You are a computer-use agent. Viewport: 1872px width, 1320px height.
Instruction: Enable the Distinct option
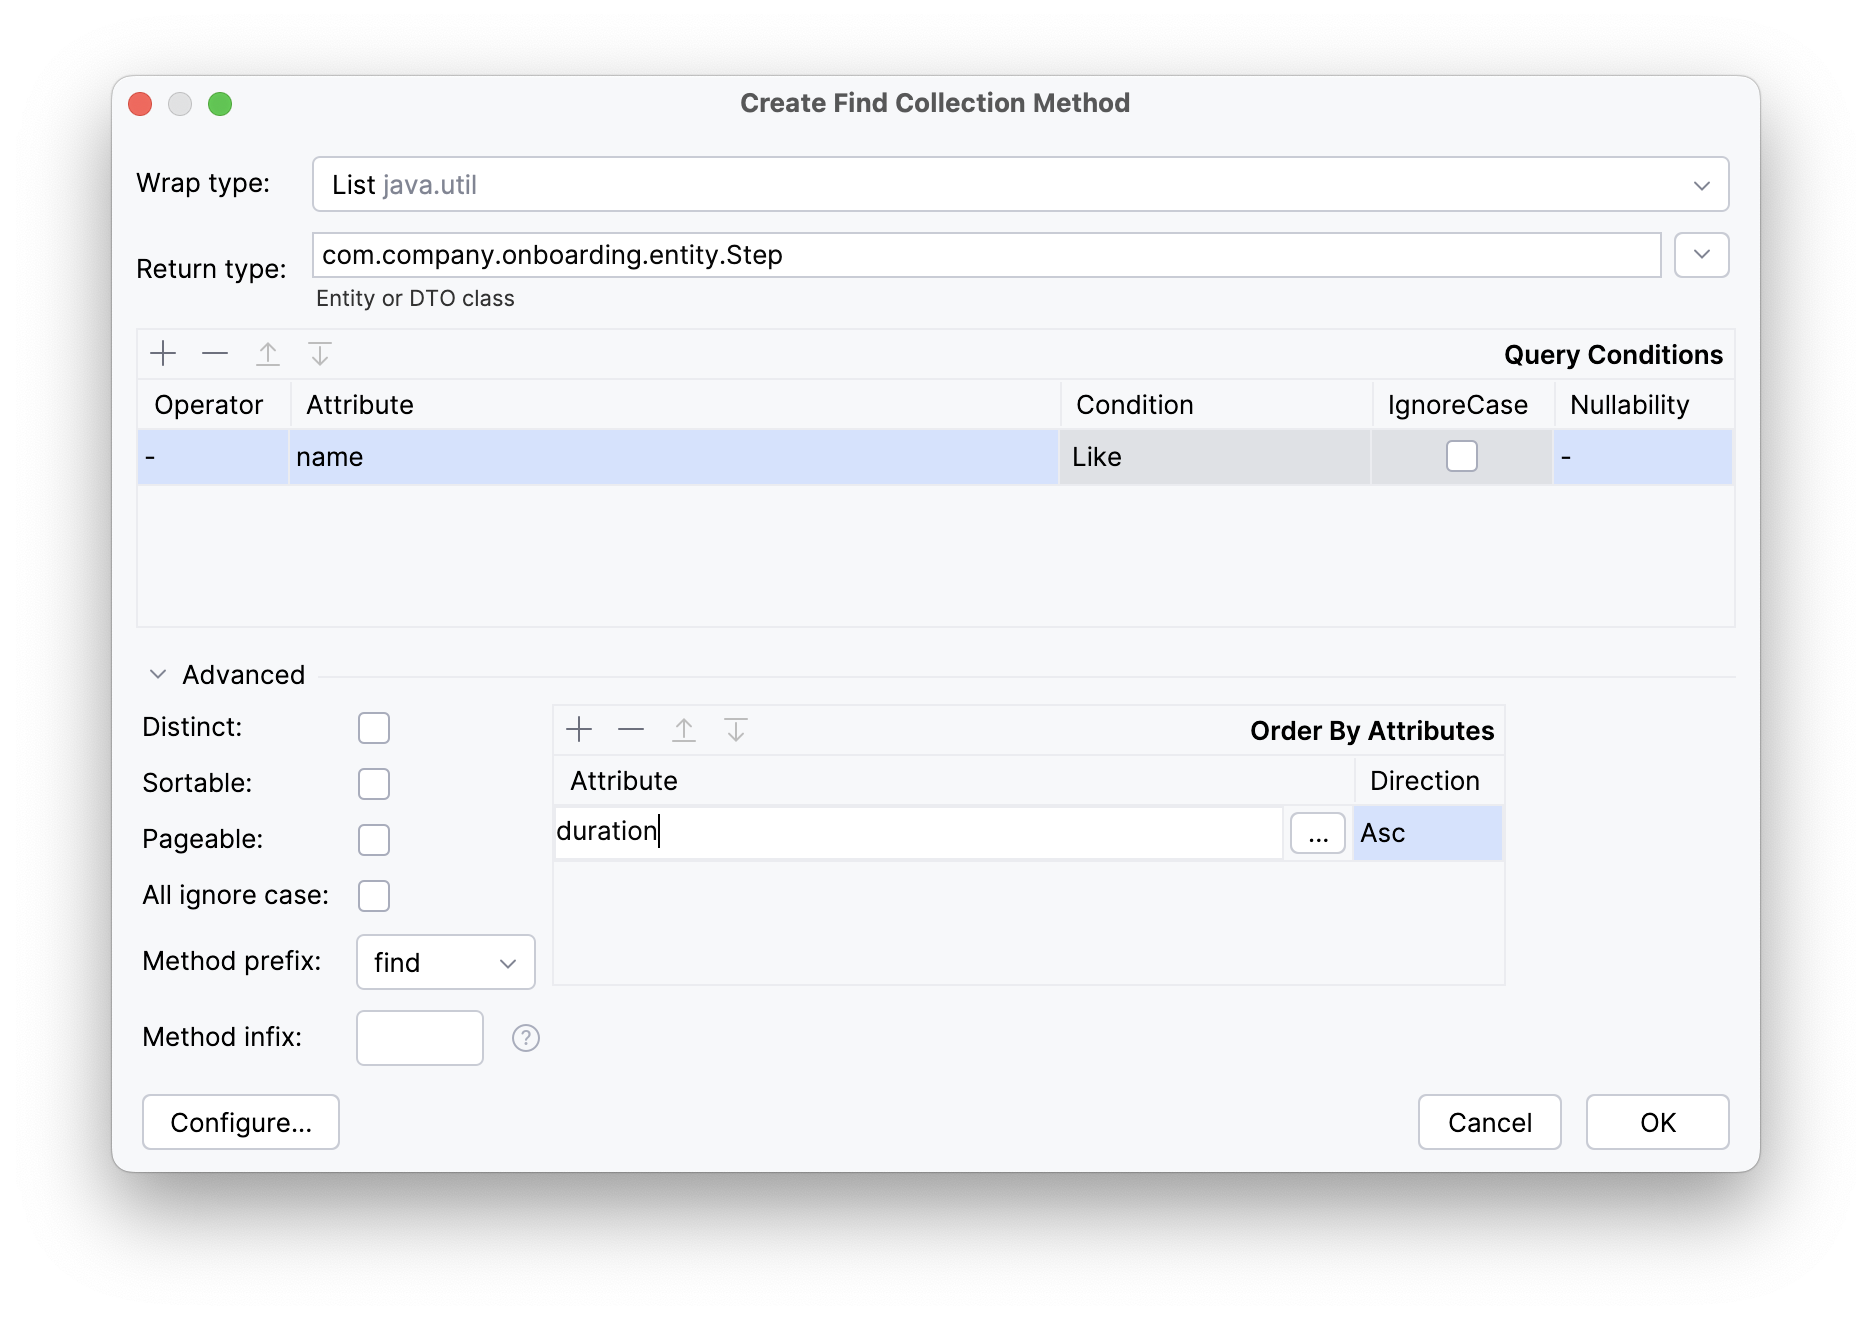pyautogui.click(x=373, y=727)
